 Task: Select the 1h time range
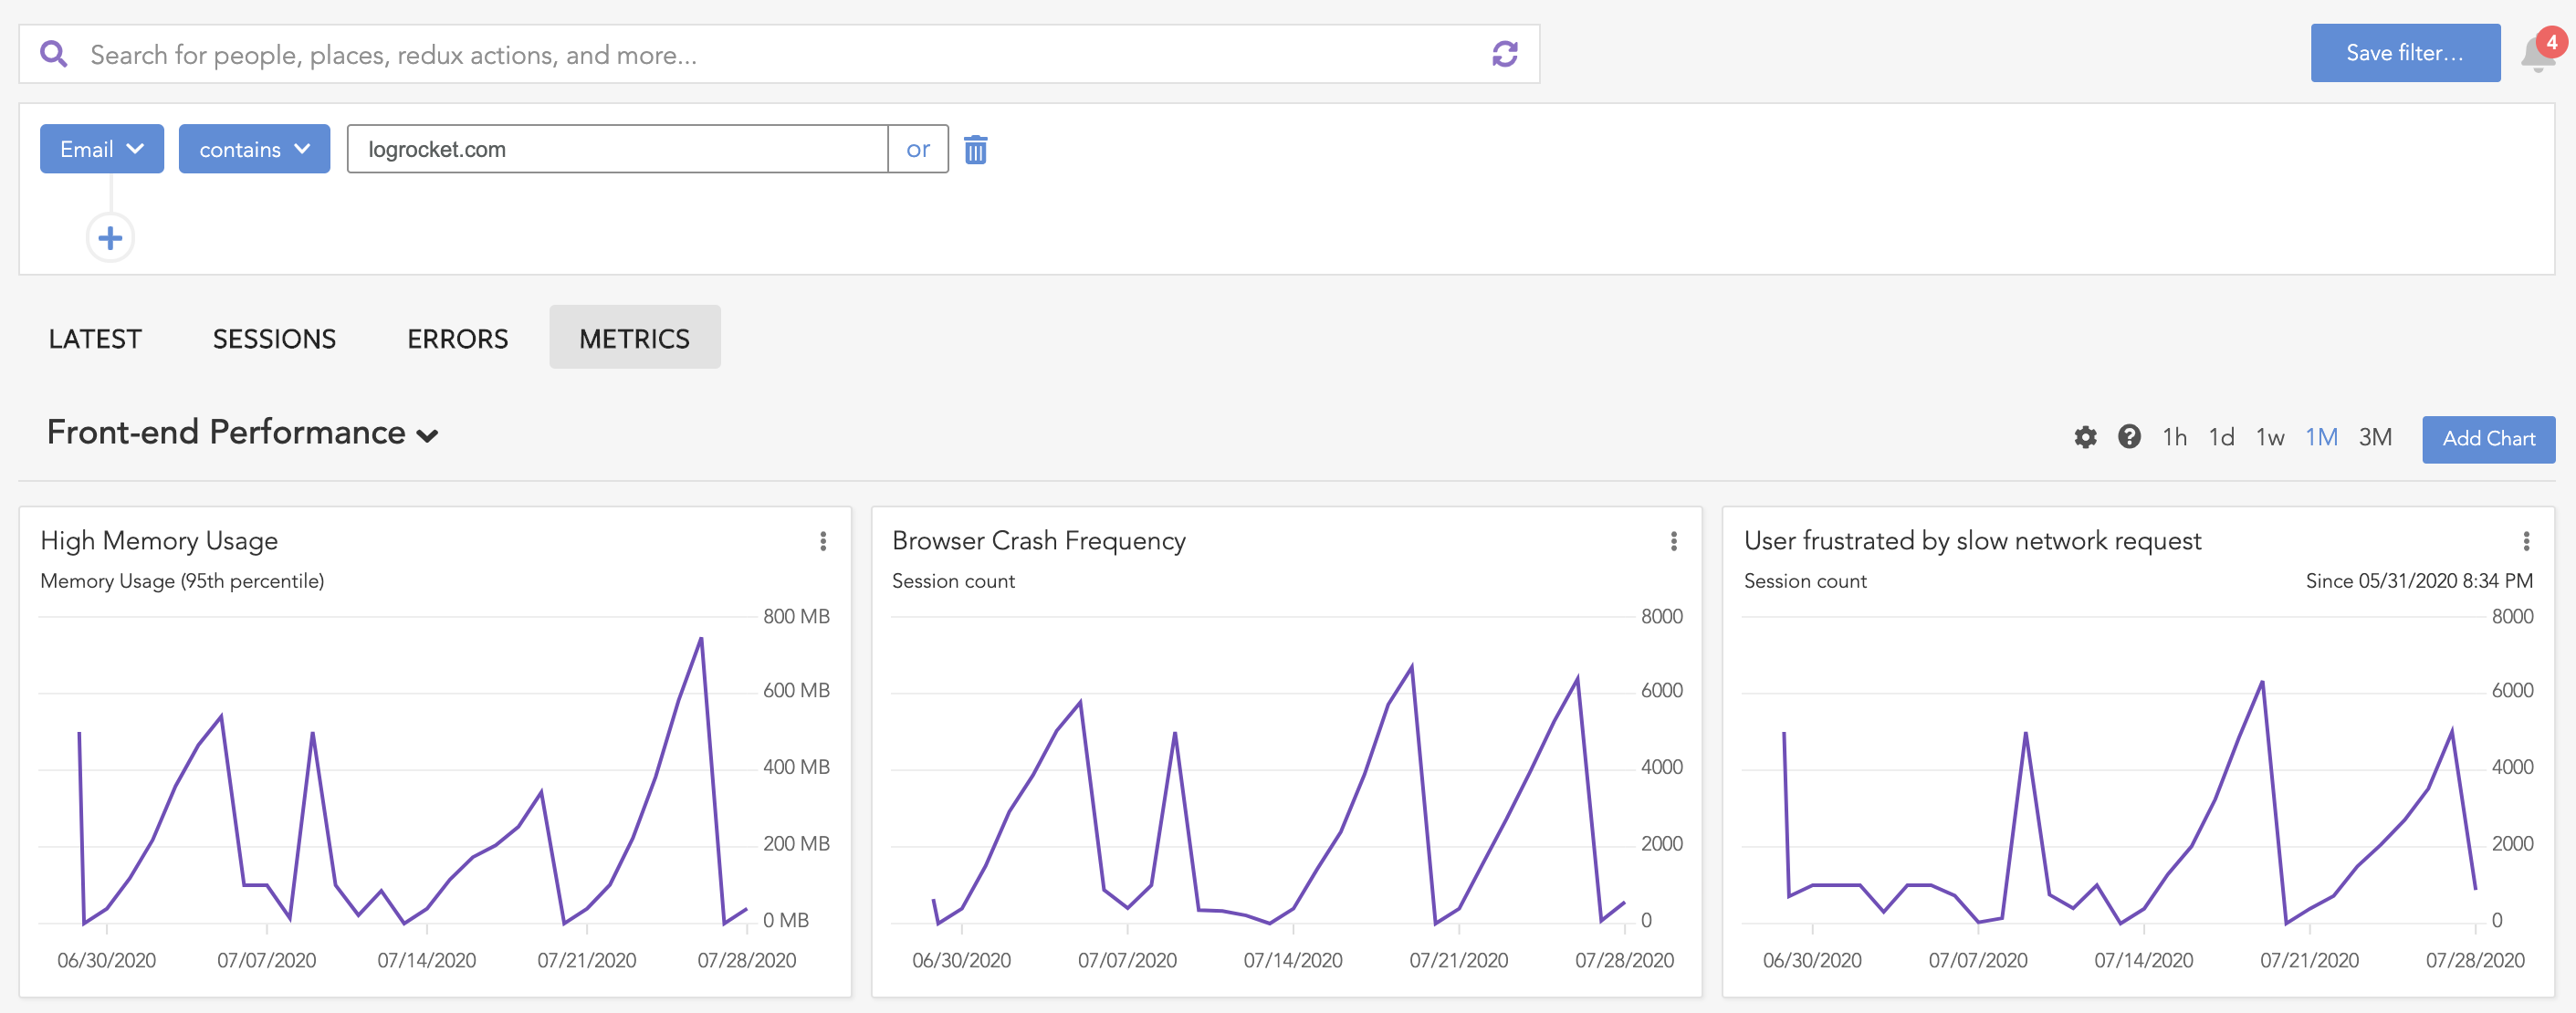pos(2174,438)
